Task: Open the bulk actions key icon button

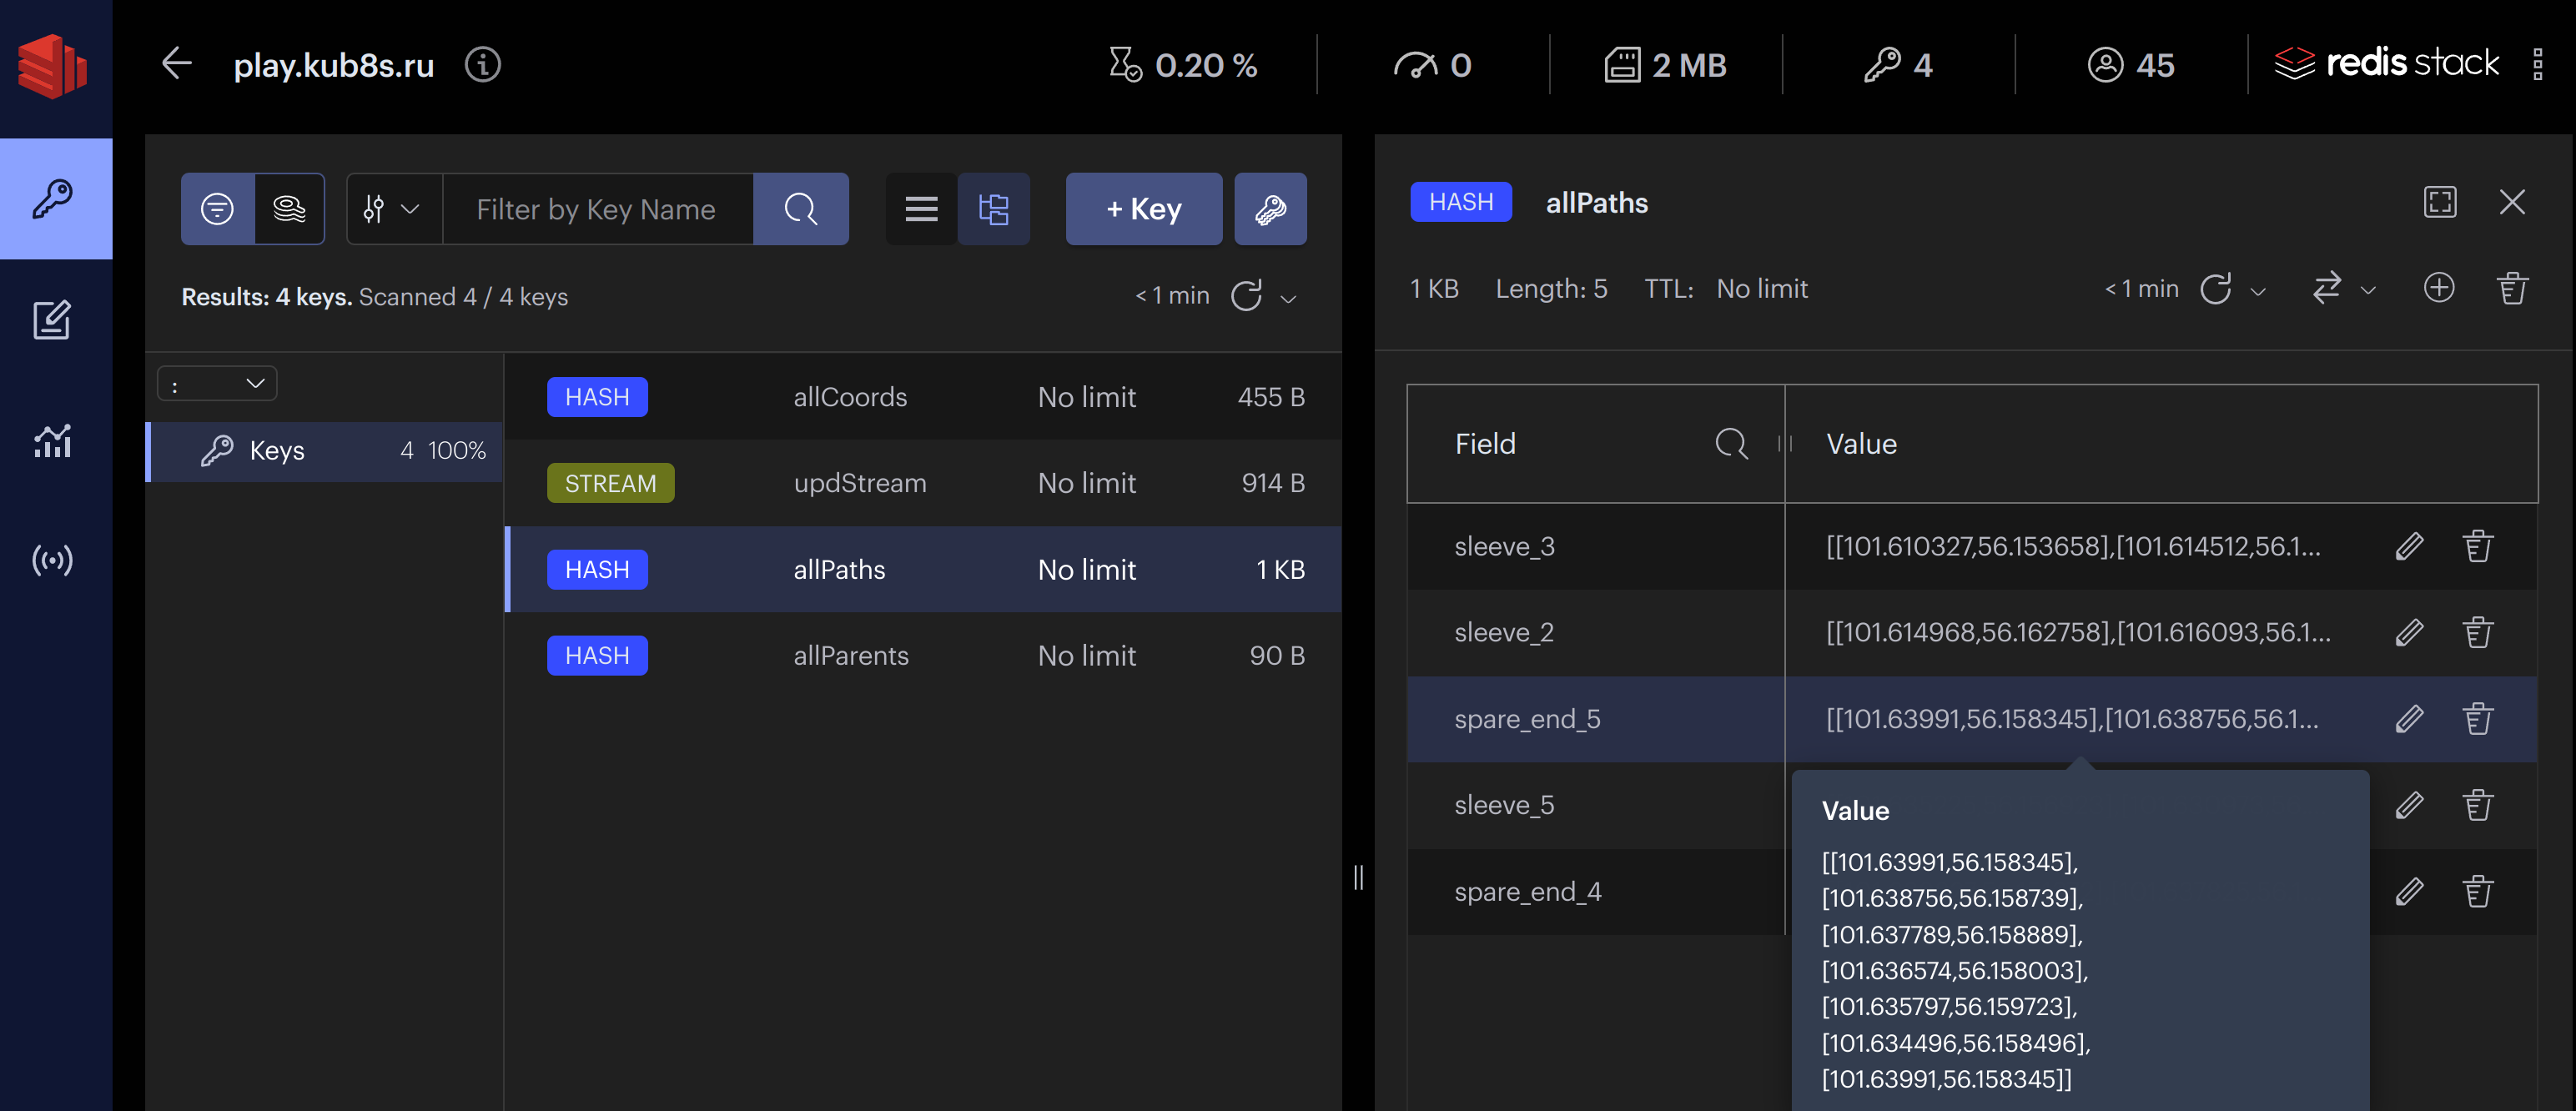Action: tap(1270, 208)
